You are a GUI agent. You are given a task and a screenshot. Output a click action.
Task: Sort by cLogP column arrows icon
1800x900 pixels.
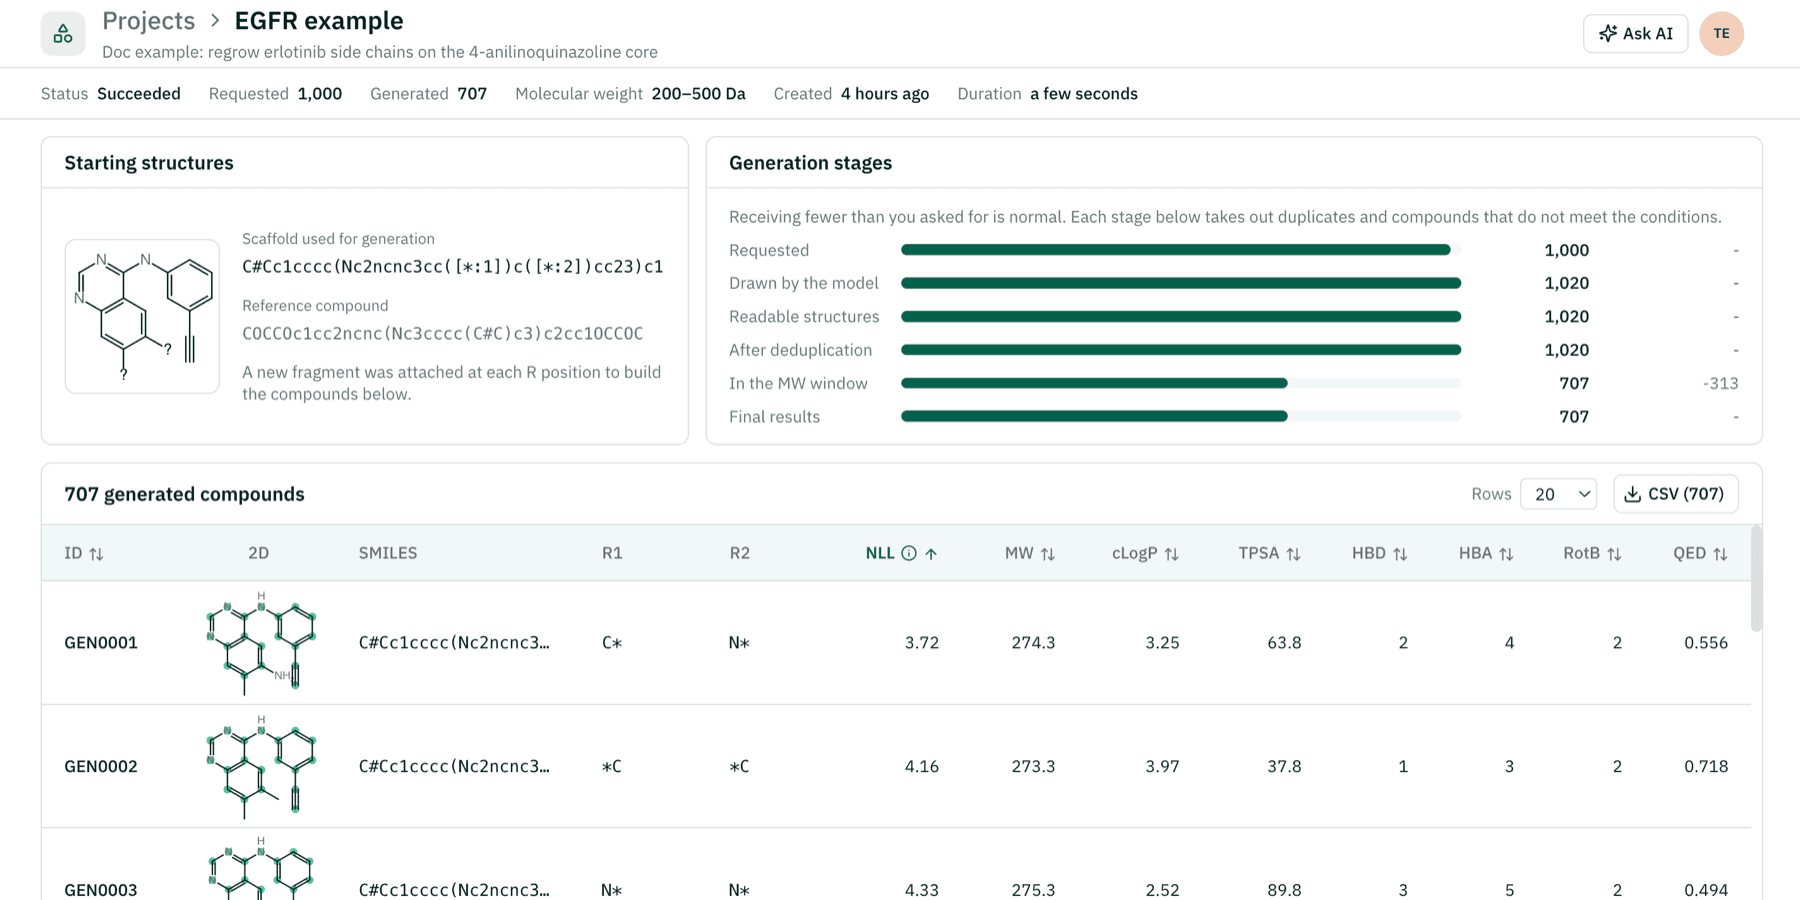pyautogui.click(x=1172, y=554)
